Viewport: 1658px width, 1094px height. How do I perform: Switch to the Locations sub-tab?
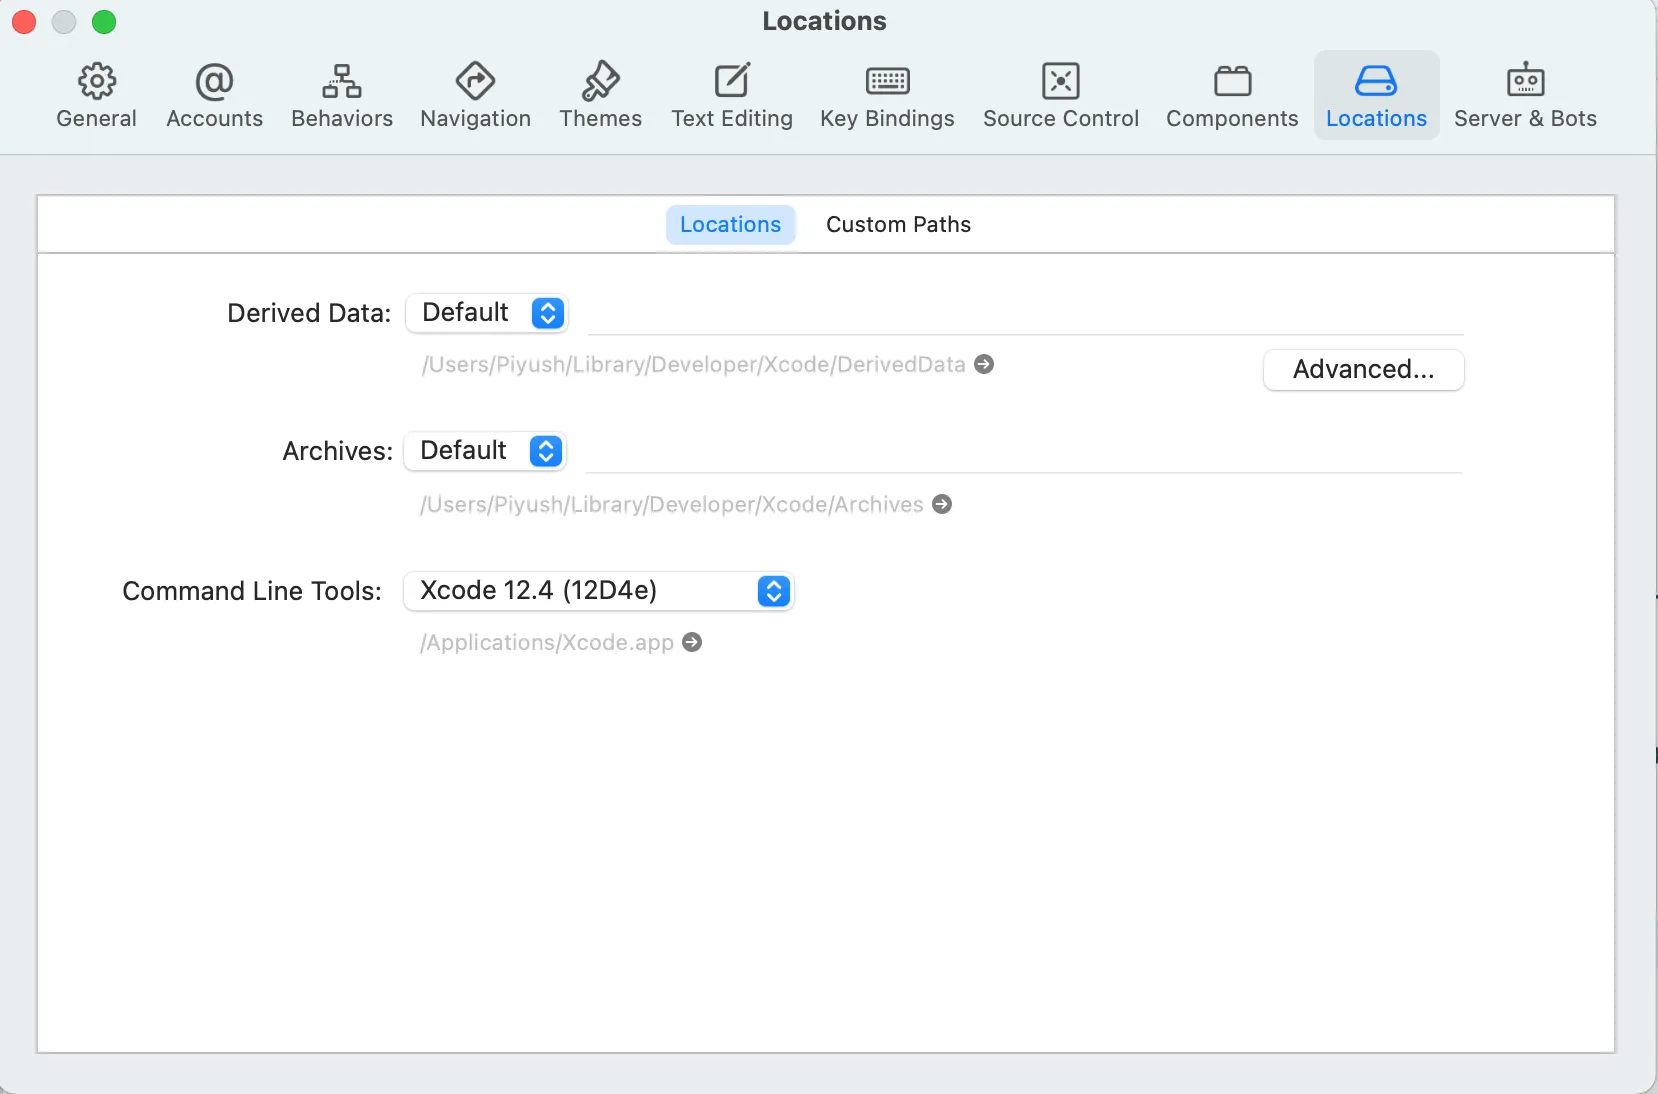pos(730,225)
